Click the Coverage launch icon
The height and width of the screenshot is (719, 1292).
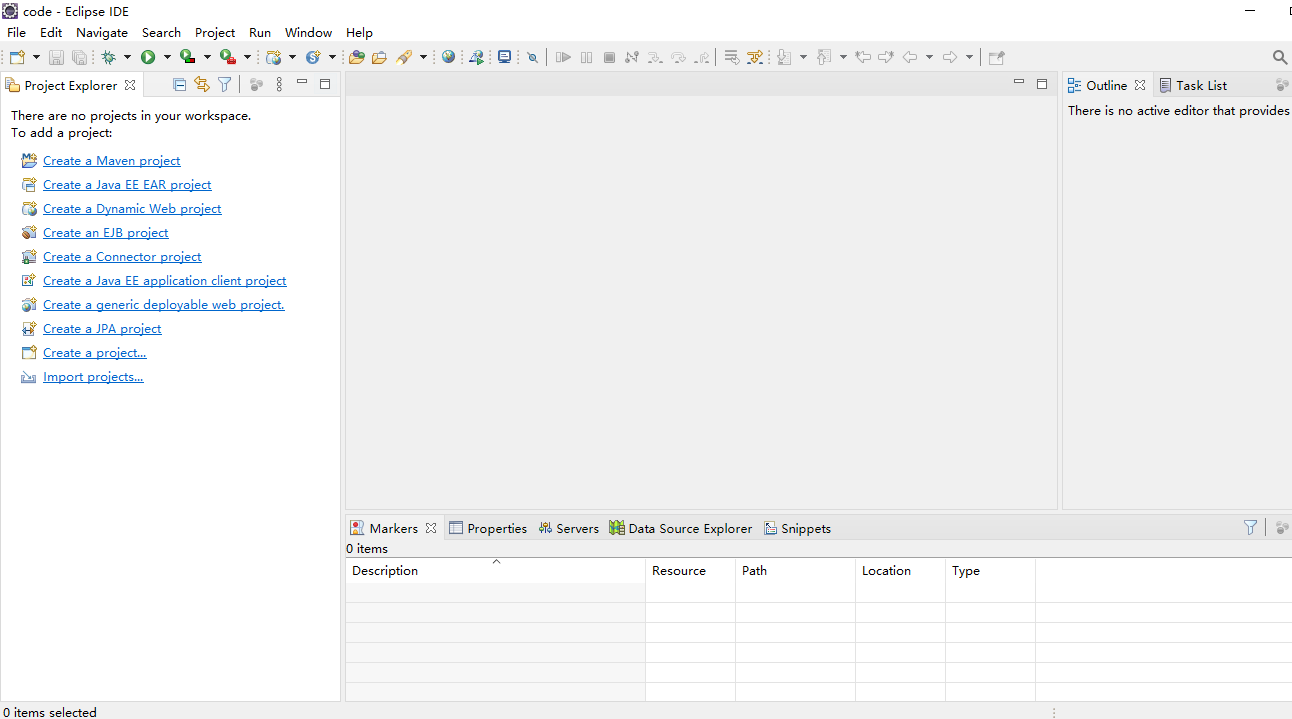click(187, 57)
